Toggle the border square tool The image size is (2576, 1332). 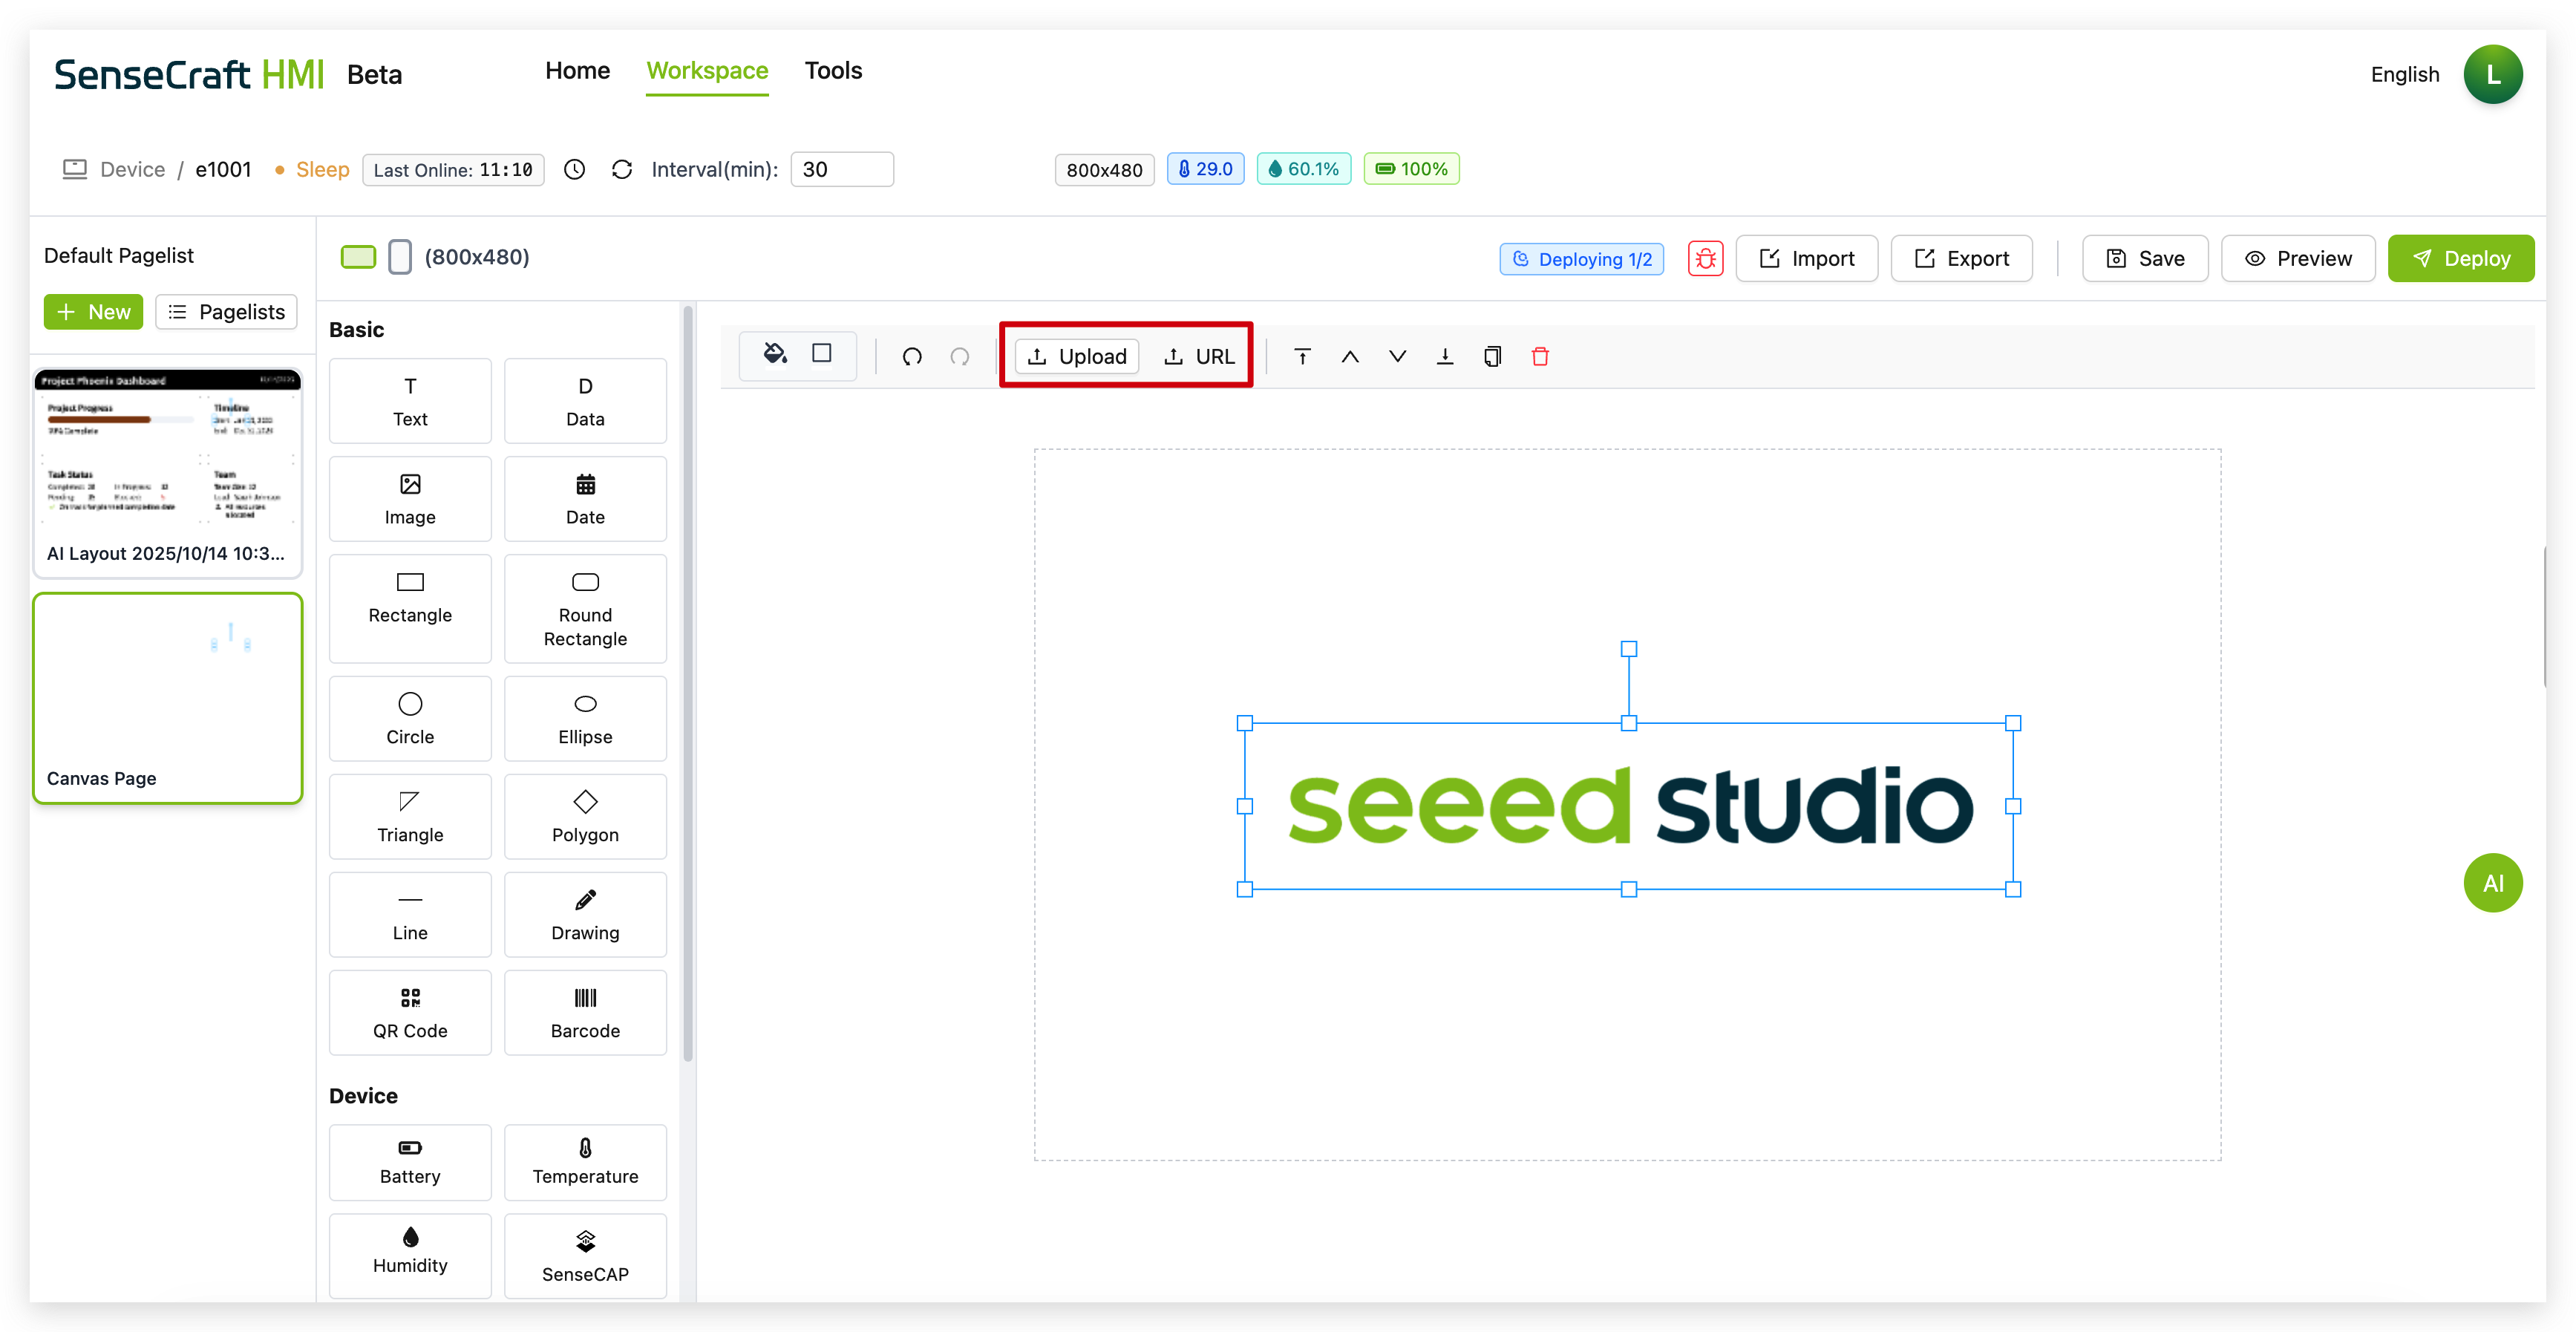[x=822, y=354]
